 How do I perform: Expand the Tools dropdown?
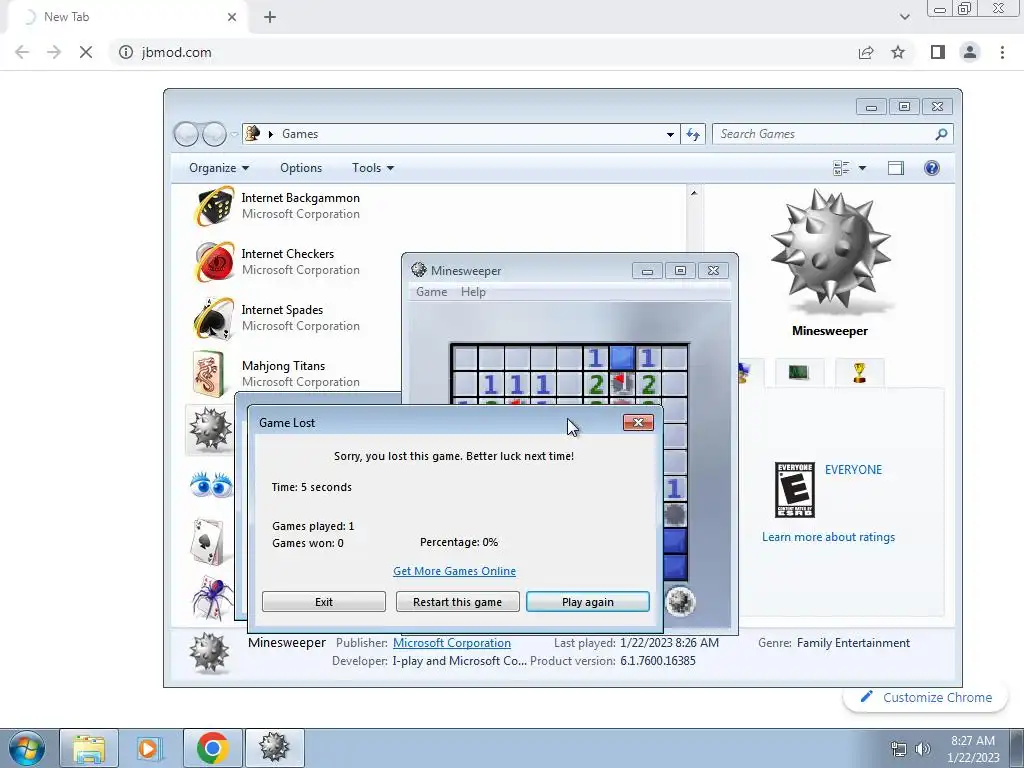(373, 168)
